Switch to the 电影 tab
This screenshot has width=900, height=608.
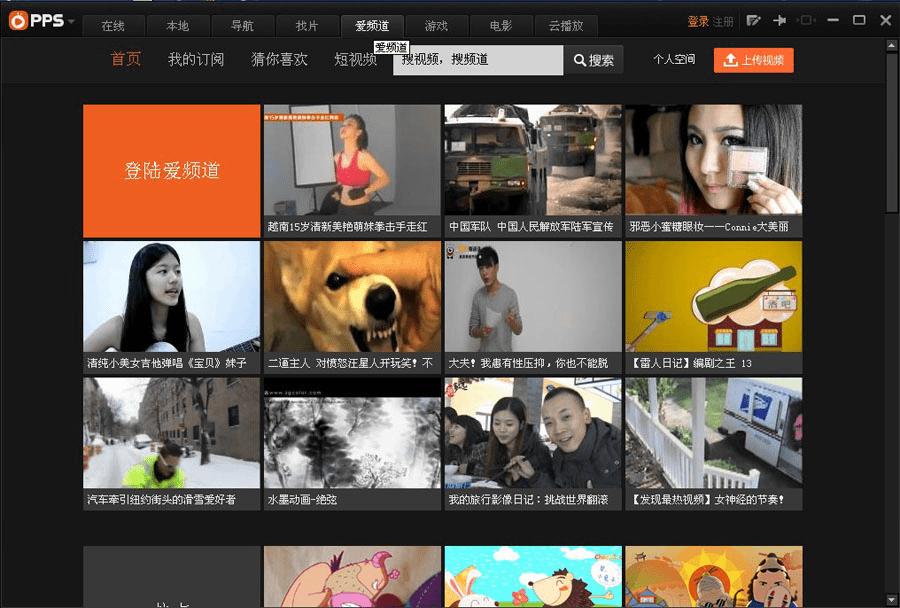[x=501, y=26]
